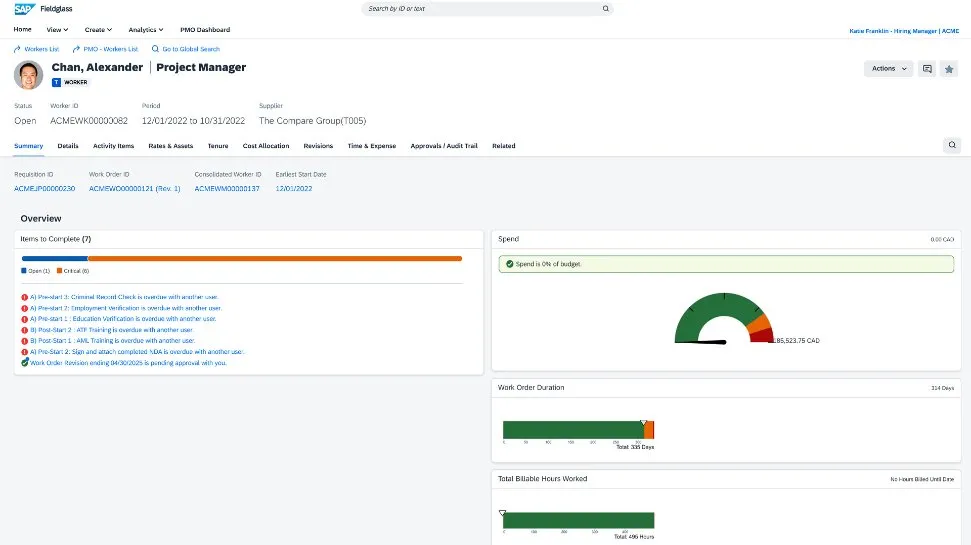Click the PMO - Workers List arrow icon

click(76, 49)
